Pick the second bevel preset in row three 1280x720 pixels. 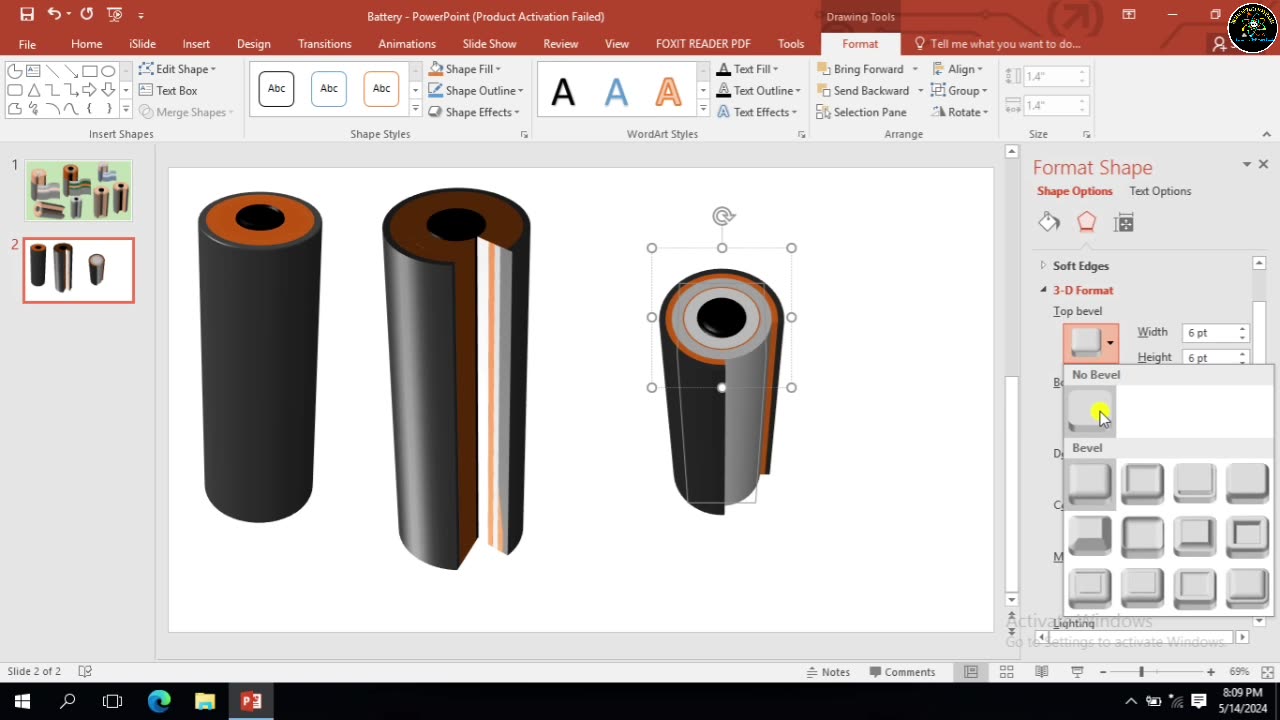pyautogui.click(x=1142, y=588)
